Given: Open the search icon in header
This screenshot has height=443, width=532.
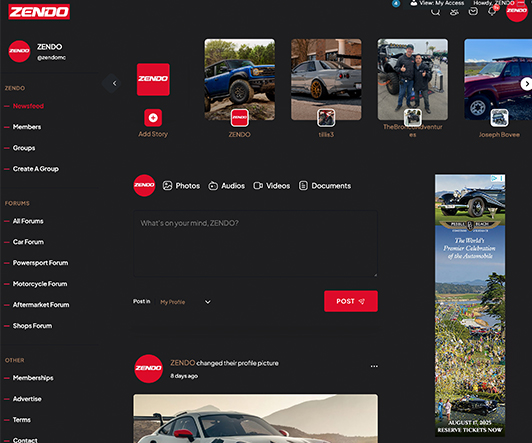Looking at the screenshot, I should click(x=435, y=12).
